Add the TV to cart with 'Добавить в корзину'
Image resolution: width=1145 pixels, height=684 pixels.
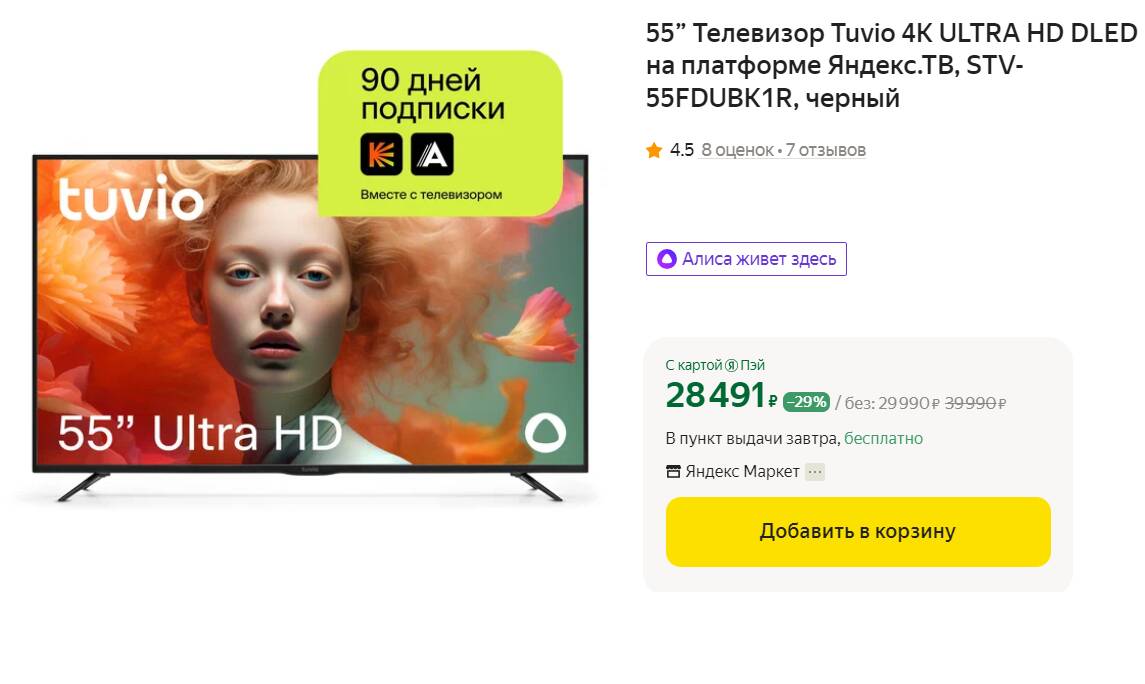[x=858, y=531]
